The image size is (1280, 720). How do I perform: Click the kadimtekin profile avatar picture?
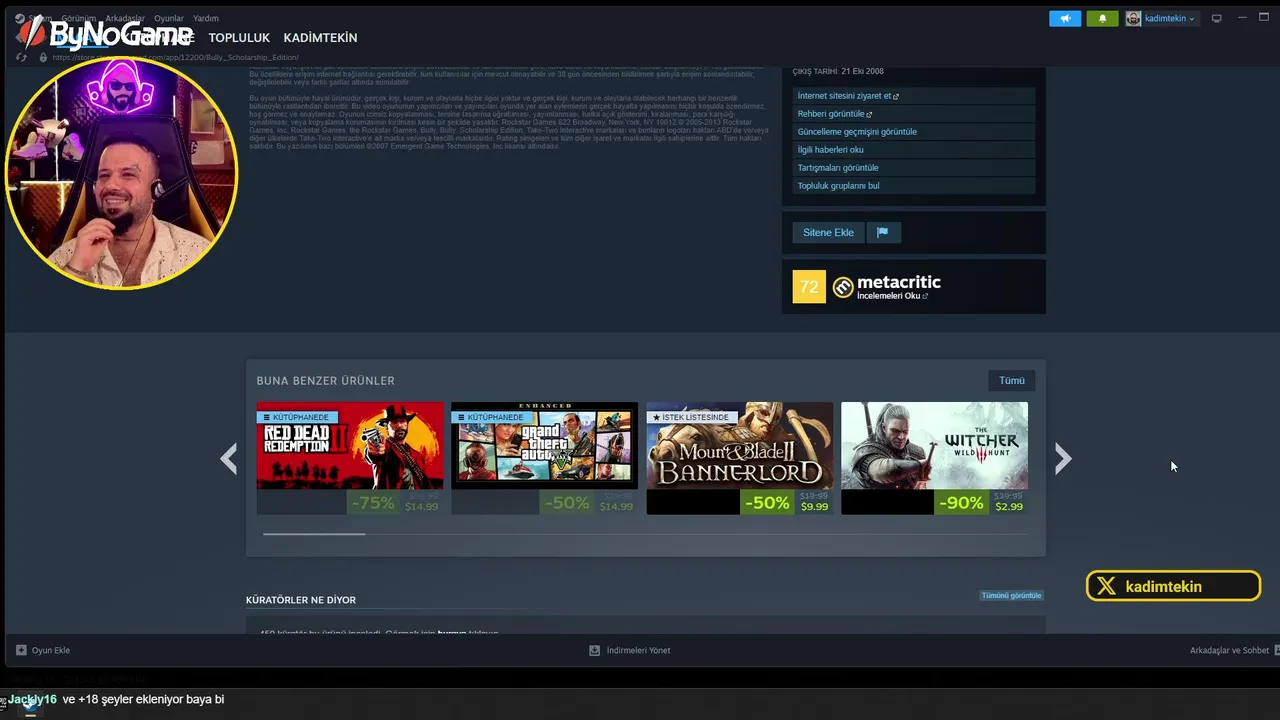[1133, 18]
